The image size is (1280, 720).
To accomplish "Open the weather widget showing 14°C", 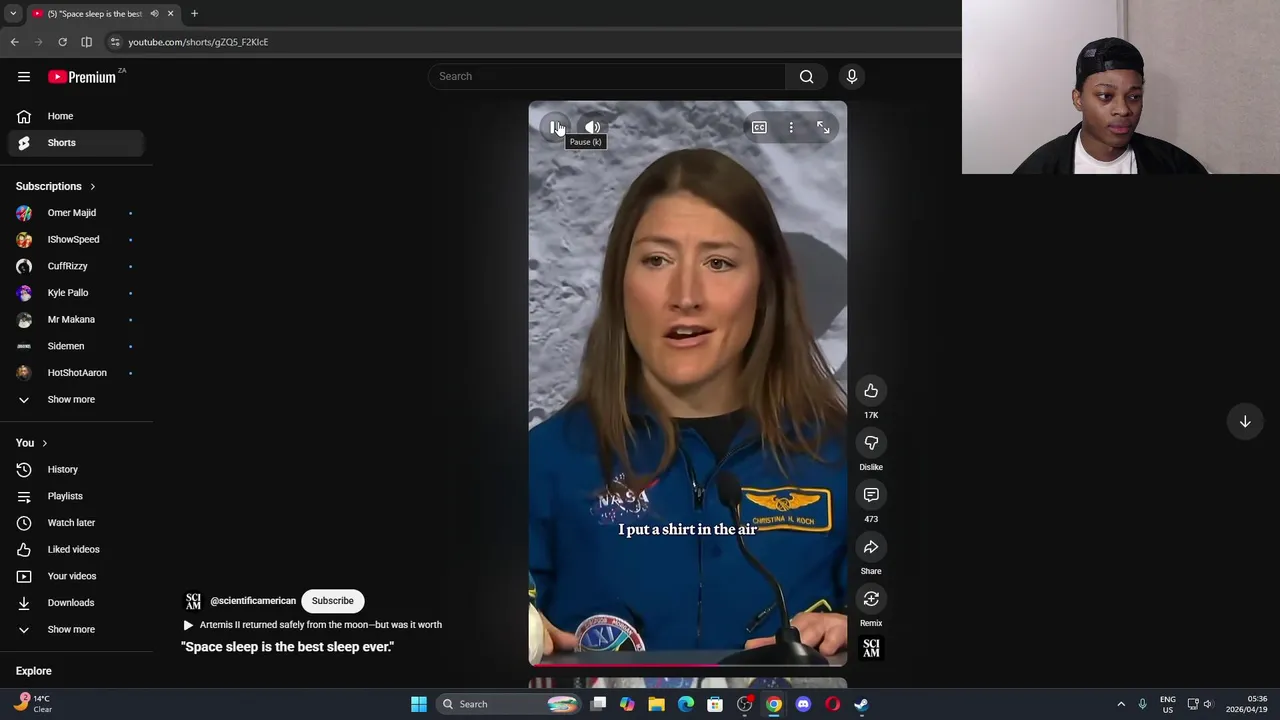I will point(32,704).
